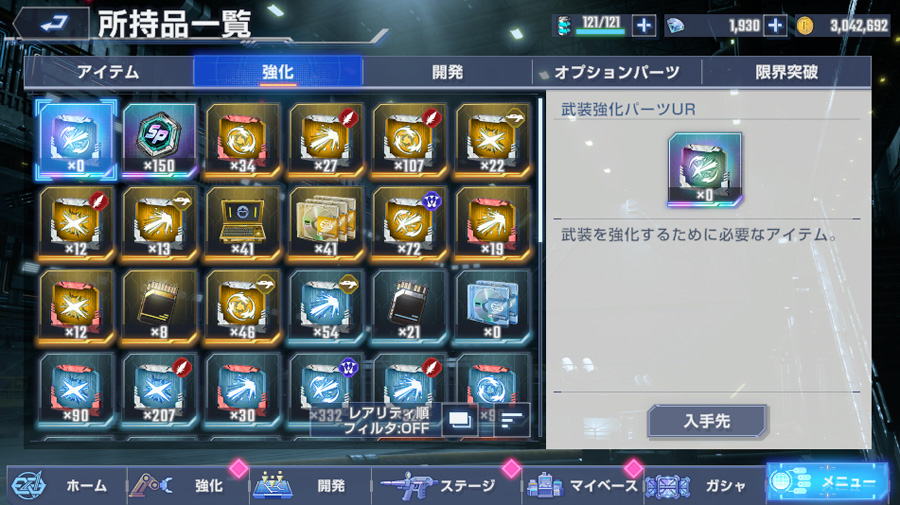Select the gold memory card item ×8
This screenshot has width=900, height=505.
tap(160, 306)
